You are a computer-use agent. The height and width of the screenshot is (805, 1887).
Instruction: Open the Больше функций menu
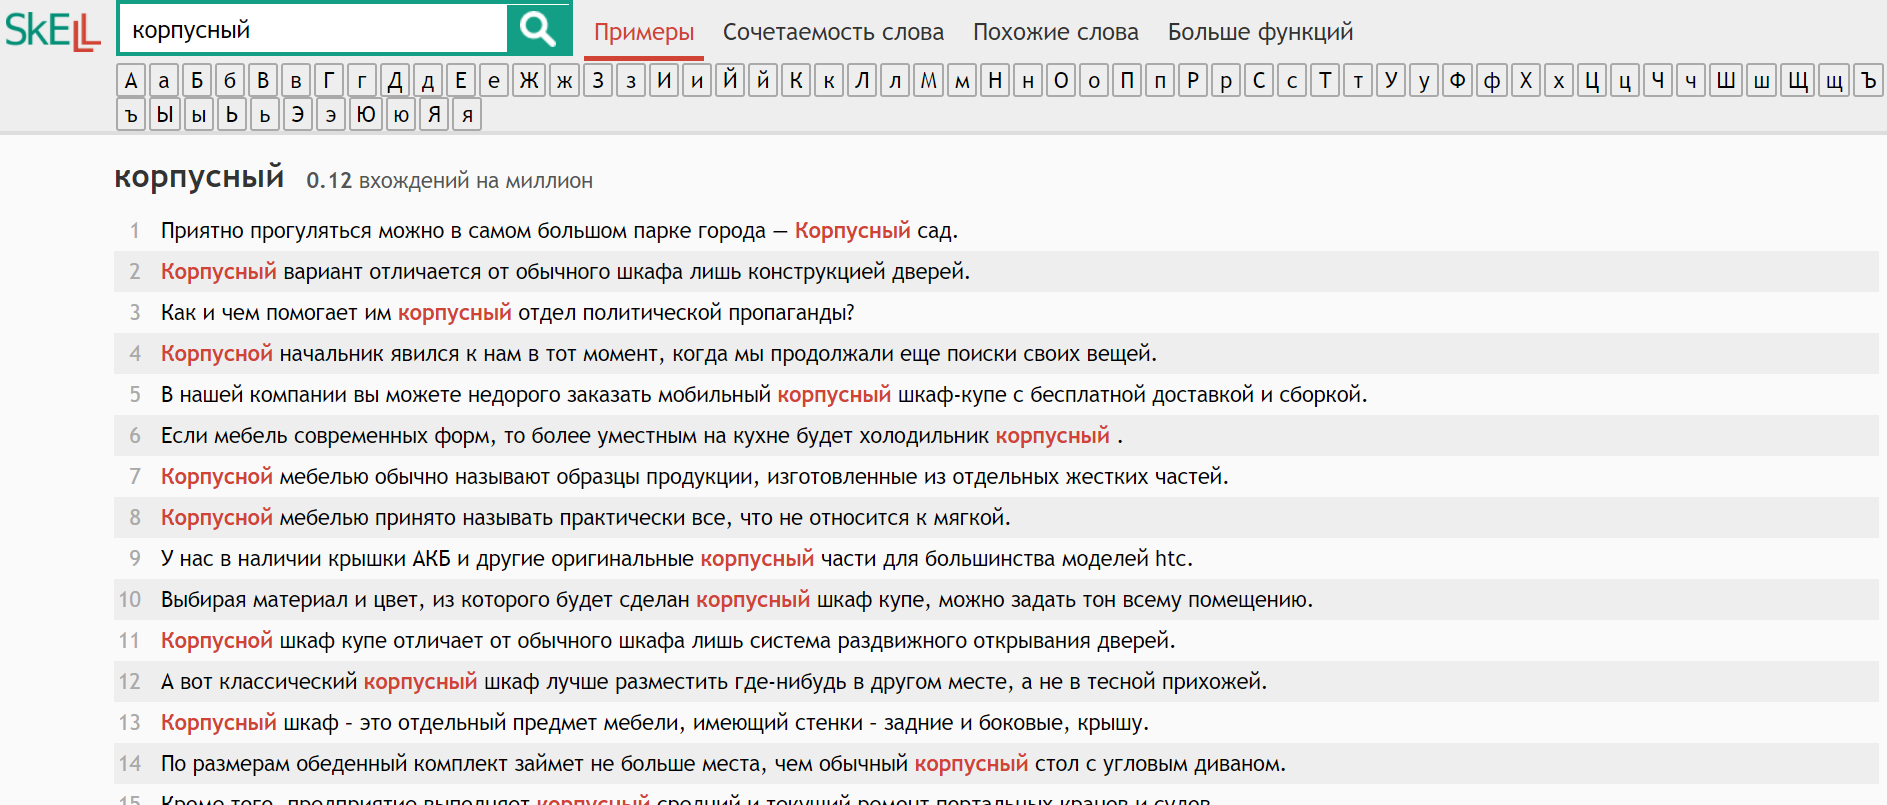1260,32
